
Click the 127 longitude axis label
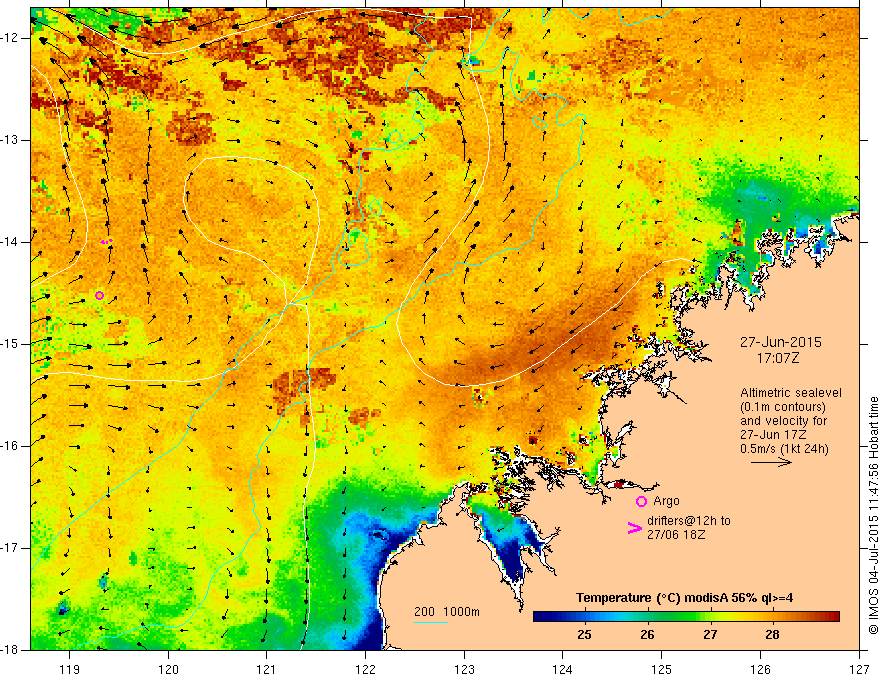tap(859, 669)
